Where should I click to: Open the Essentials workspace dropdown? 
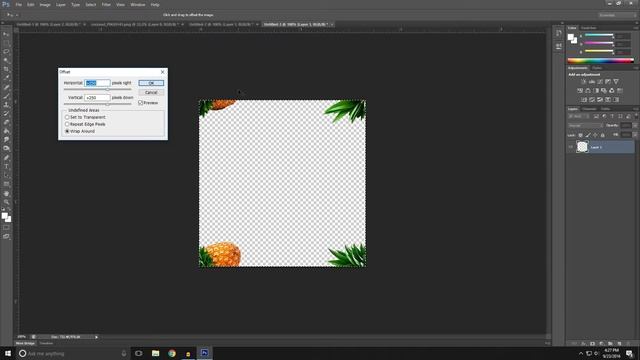click(617, 15)
